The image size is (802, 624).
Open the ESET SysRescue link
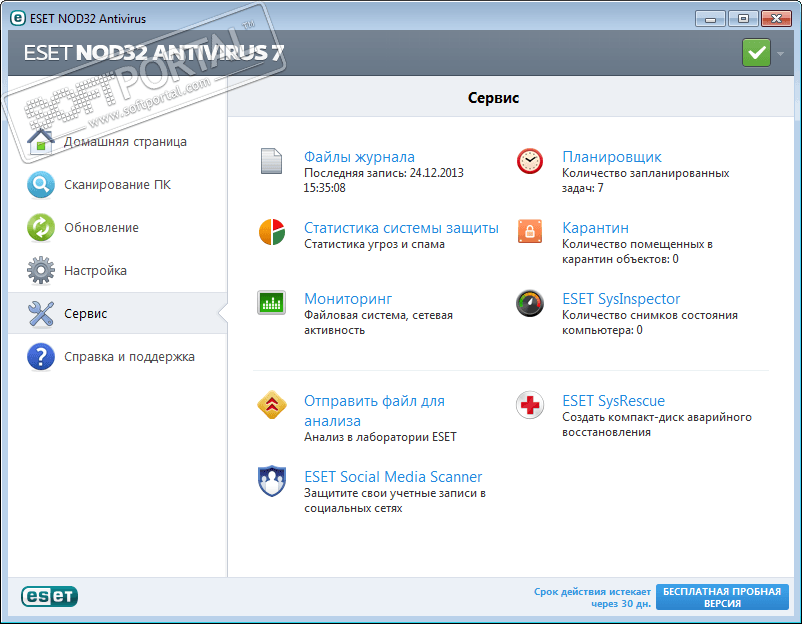tap(613, 400)
